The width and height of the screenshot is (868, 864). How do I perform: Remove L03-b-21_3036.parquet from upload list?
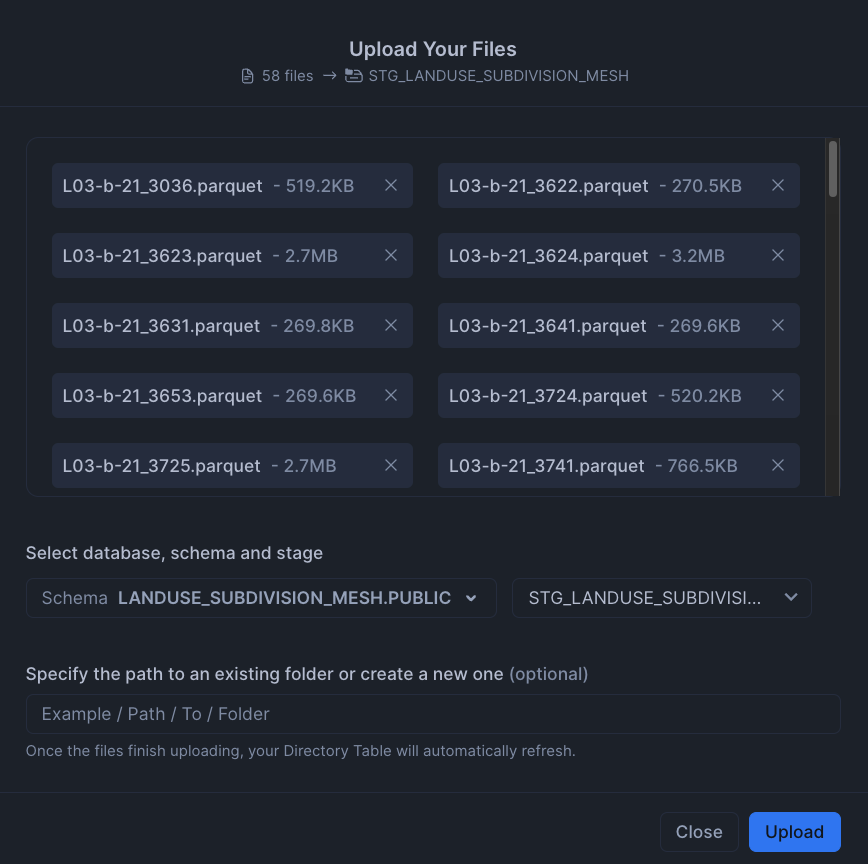[391, 185]
